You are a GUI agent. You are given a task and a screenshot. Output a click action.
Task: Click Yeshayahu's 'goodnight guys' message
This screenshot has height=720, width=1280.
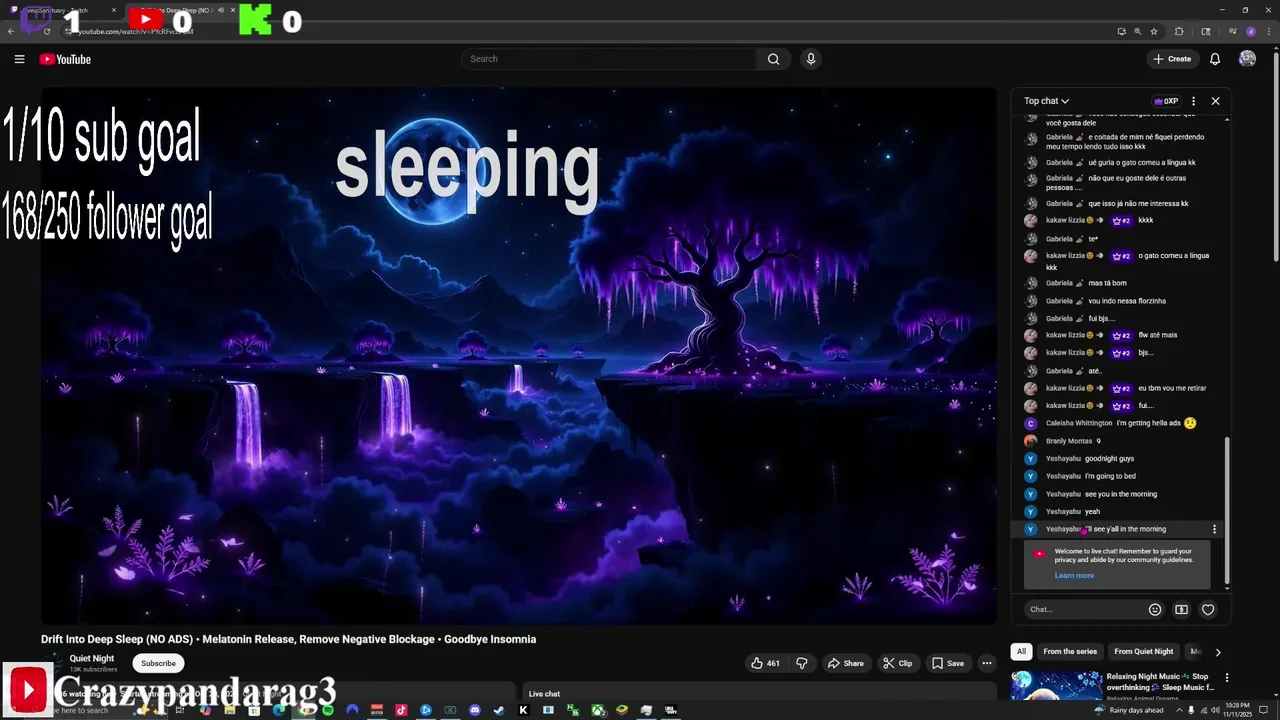(x=1109, y=458)
